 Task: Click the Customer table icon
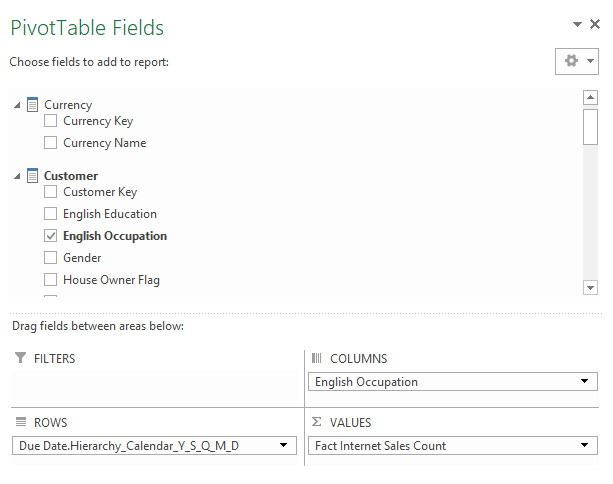coord(33,175)
